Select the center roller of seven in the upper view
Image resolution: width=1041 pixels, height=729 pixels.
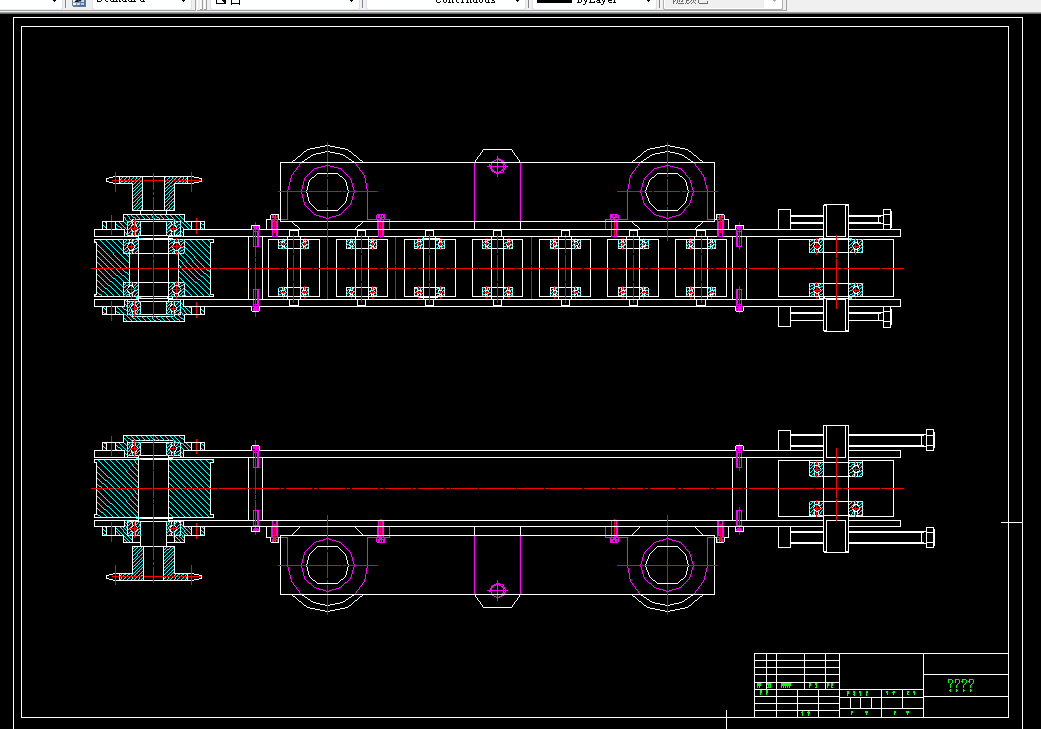pyautogui.click(x=497, y=268)
